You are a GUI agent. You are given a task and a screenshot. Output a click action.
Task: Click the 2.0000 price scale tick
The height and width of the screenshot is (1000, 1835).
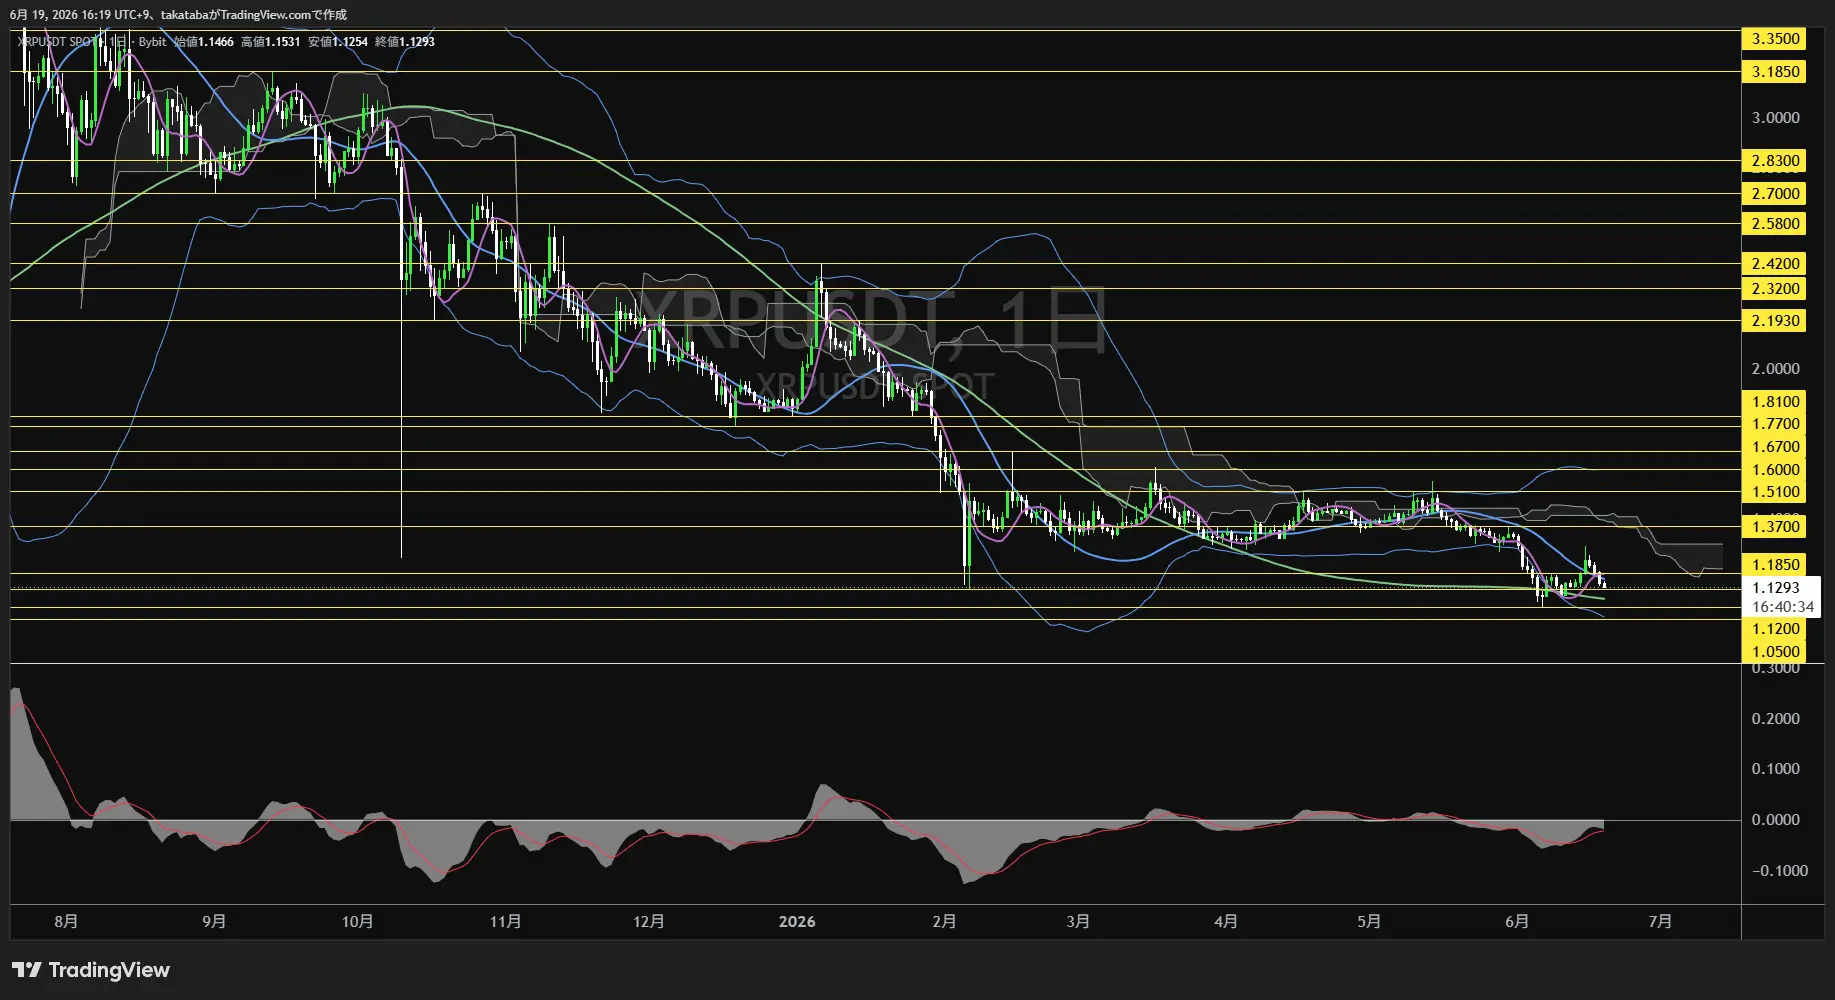pos(1775,369)
